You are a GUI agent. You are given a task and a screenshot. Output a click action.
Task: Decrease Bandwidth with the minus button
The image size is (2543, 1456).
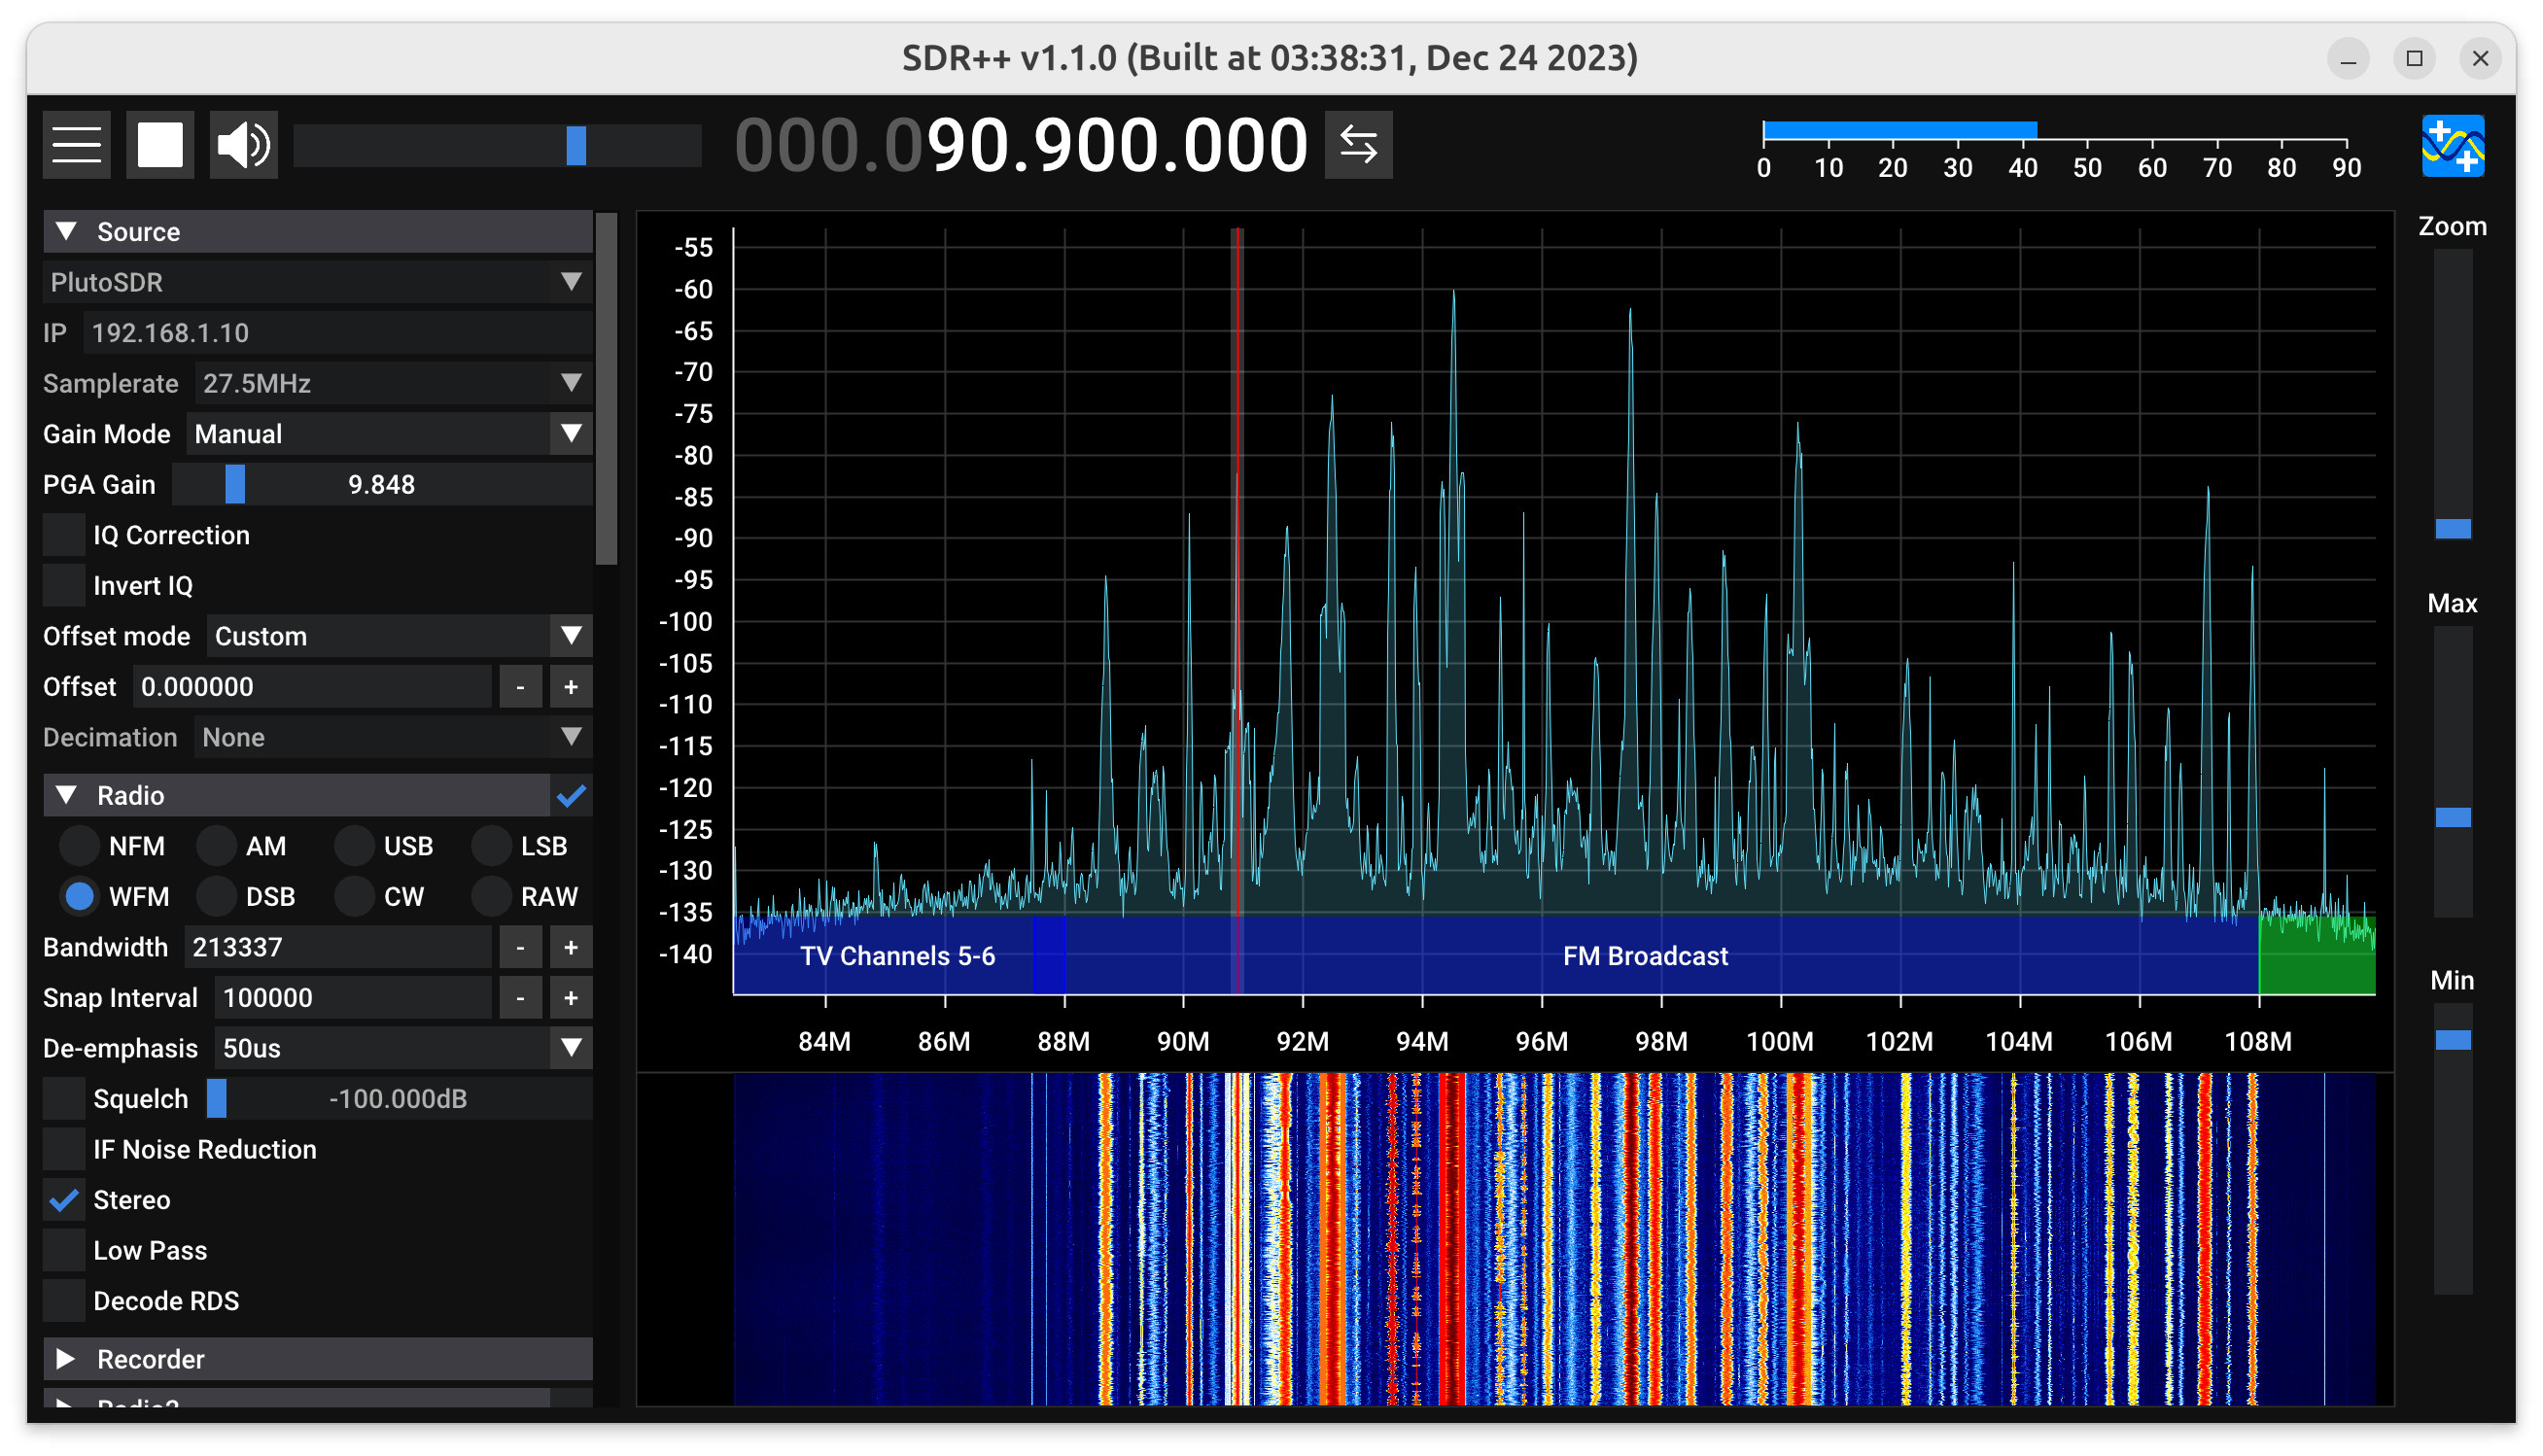(520, 947)
